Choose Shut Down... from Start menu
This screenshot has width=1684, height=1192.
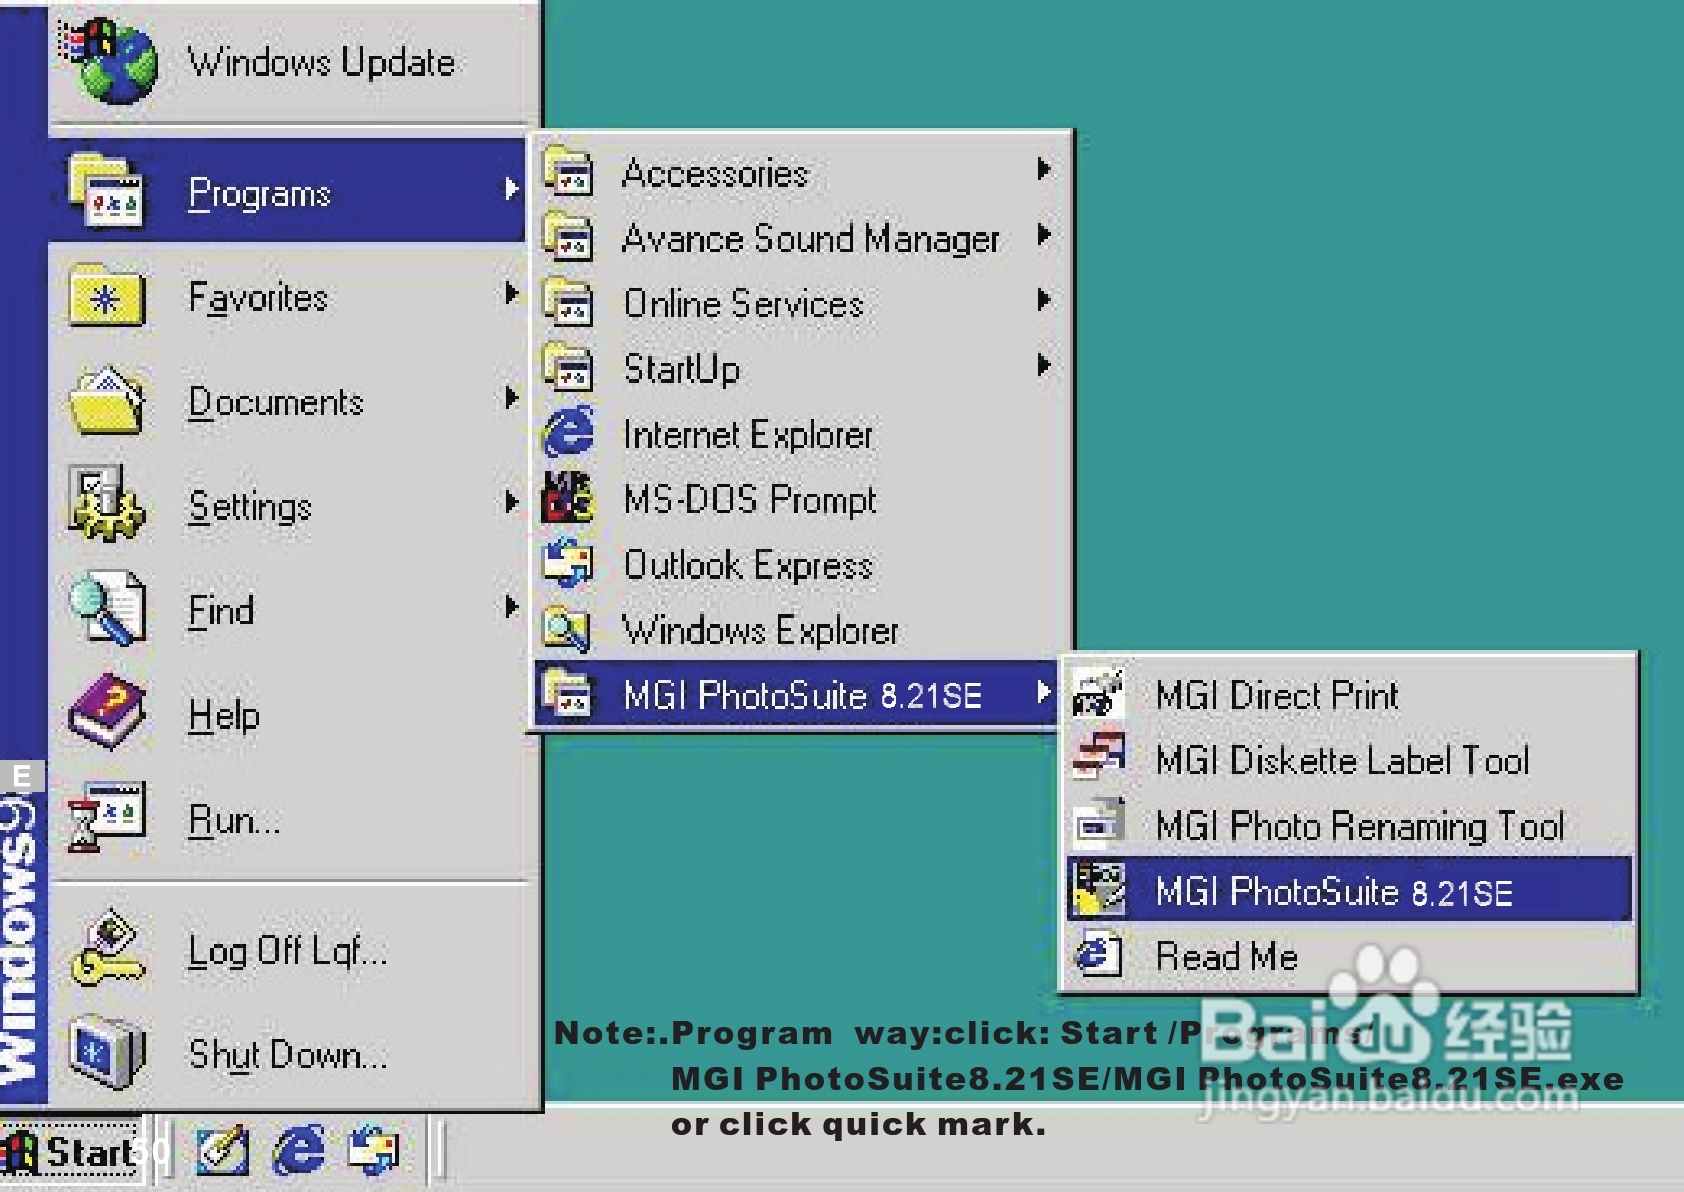(288, 1053)
